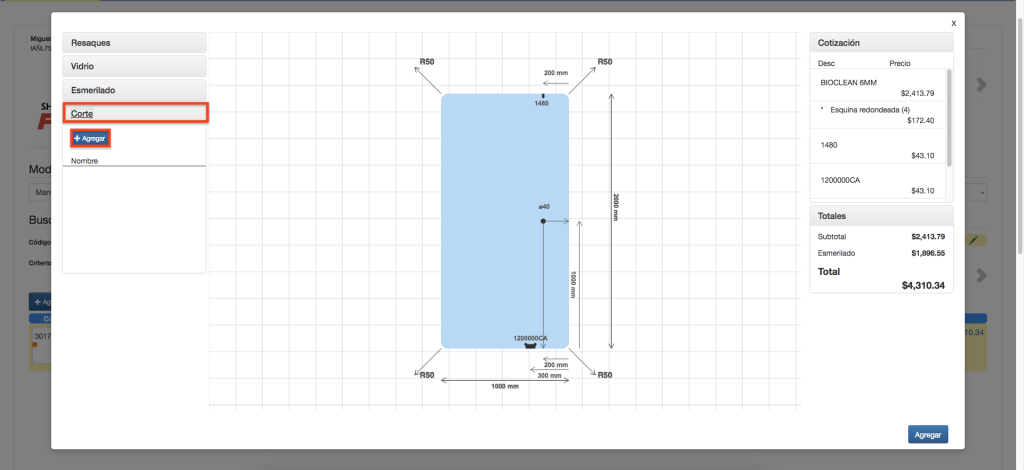
Task: Open the Vidrio accordion panel
Action: tap(134, 66)
